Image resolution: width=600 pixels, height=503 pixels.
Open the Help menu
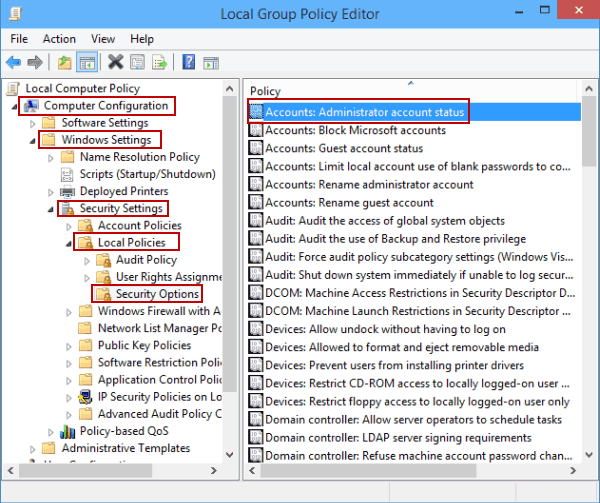click(142, 39)
